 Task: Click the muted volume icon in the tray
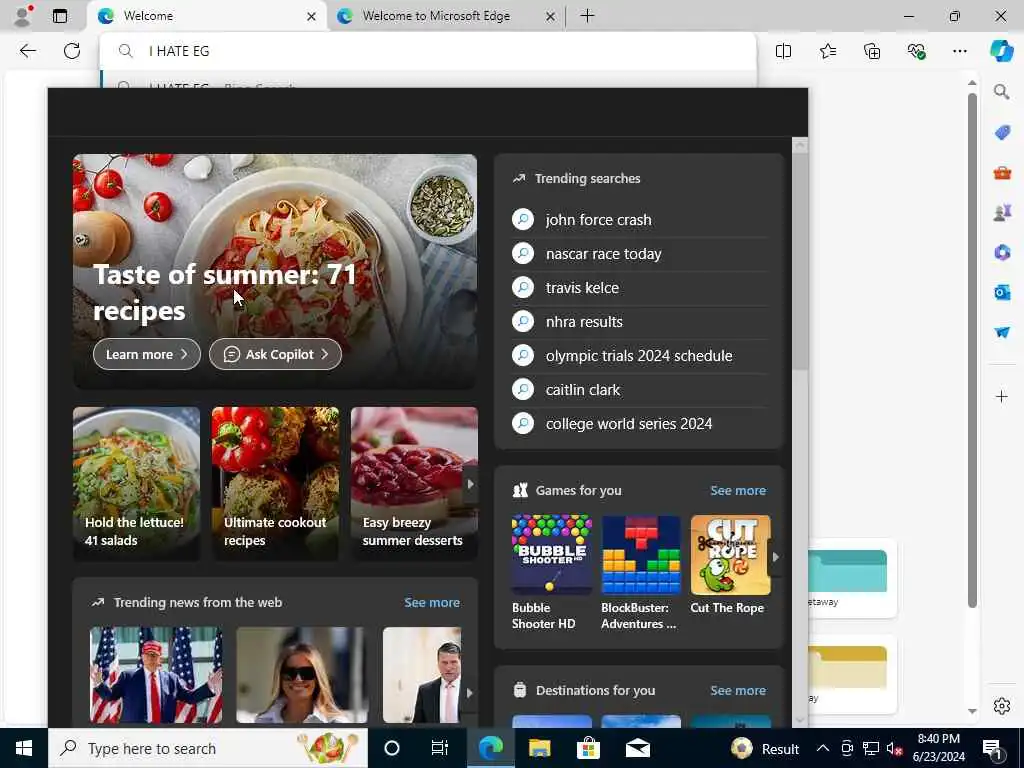[x=894, y=748]
